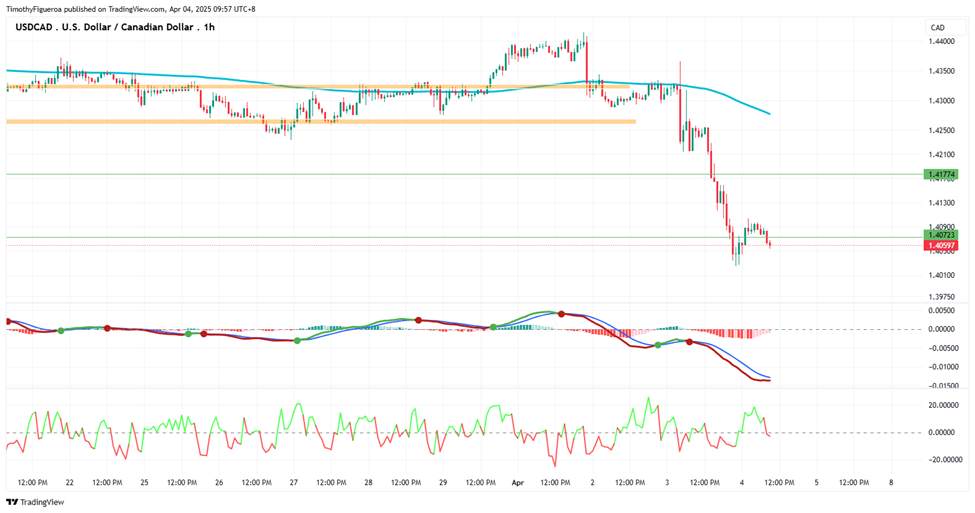This screenshot has width=975, height=513.
Task: Click the 1.39750 price axis value
Action: tap(941, 297)
